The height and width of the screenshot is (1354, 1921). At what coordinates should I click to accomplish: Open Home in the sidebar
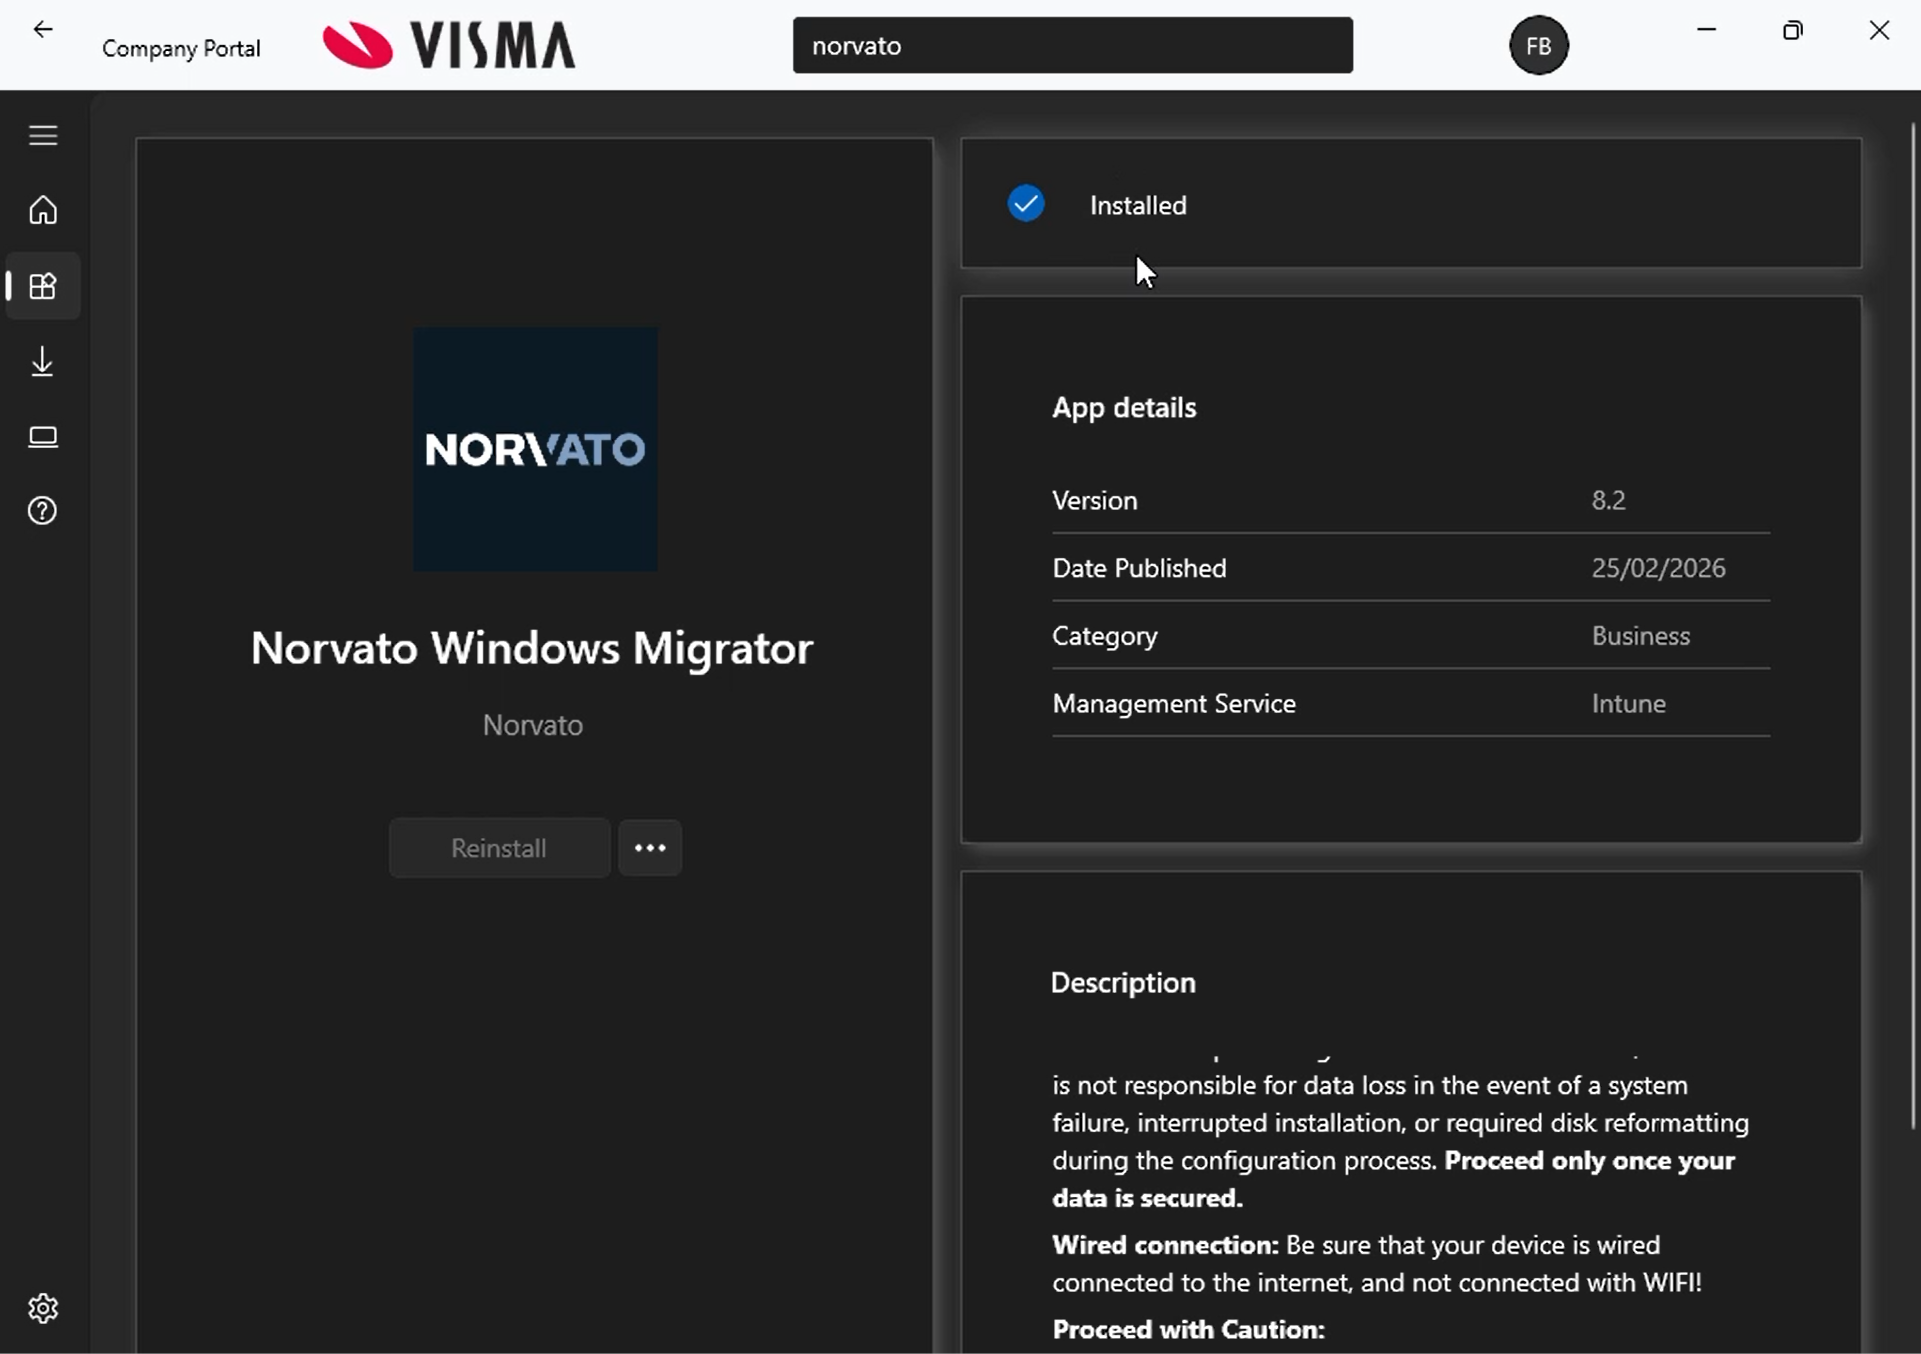(x=42, y=210)
